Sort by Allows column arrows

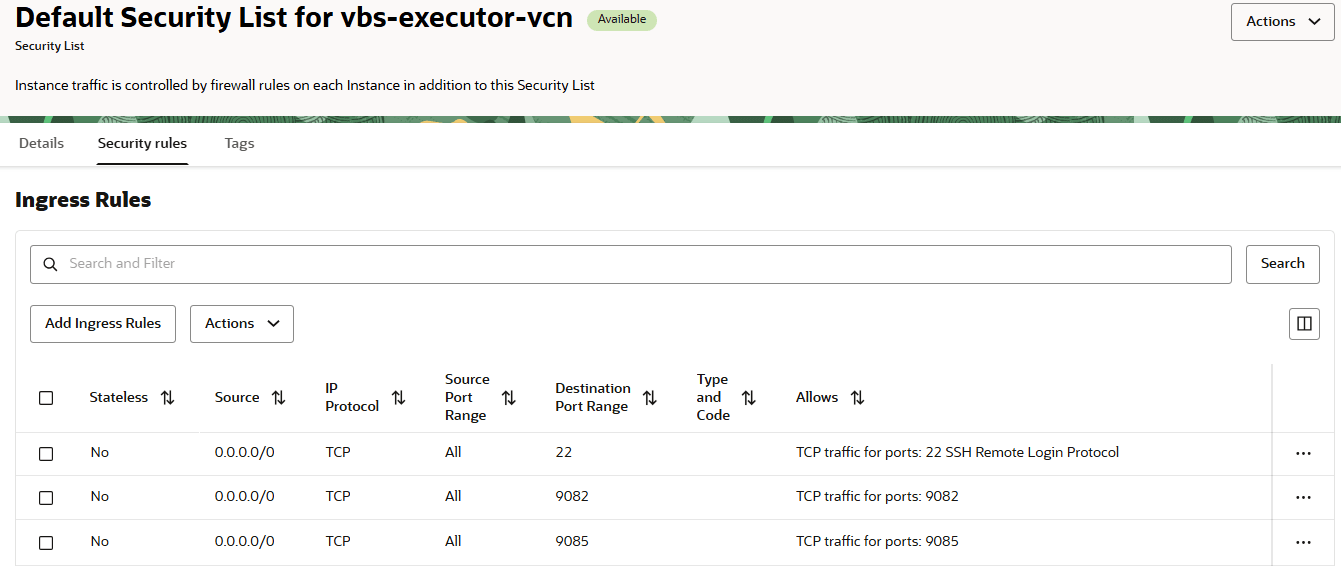857,398
